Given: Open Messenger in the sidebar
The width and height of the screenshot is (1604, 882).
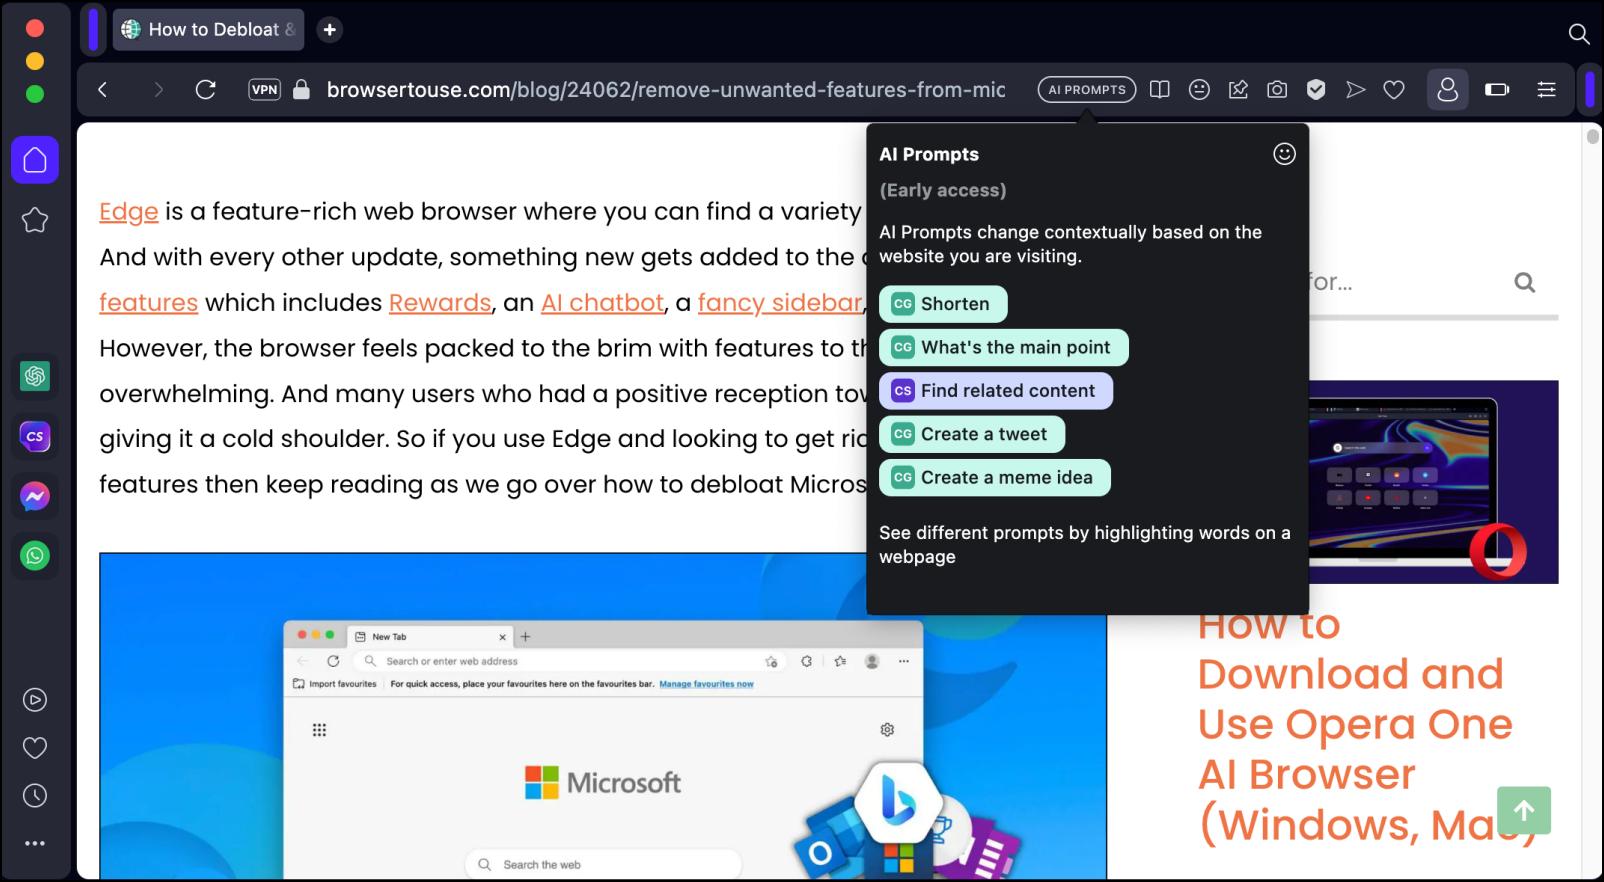Looking at the screenshot, I should point(35,496).
